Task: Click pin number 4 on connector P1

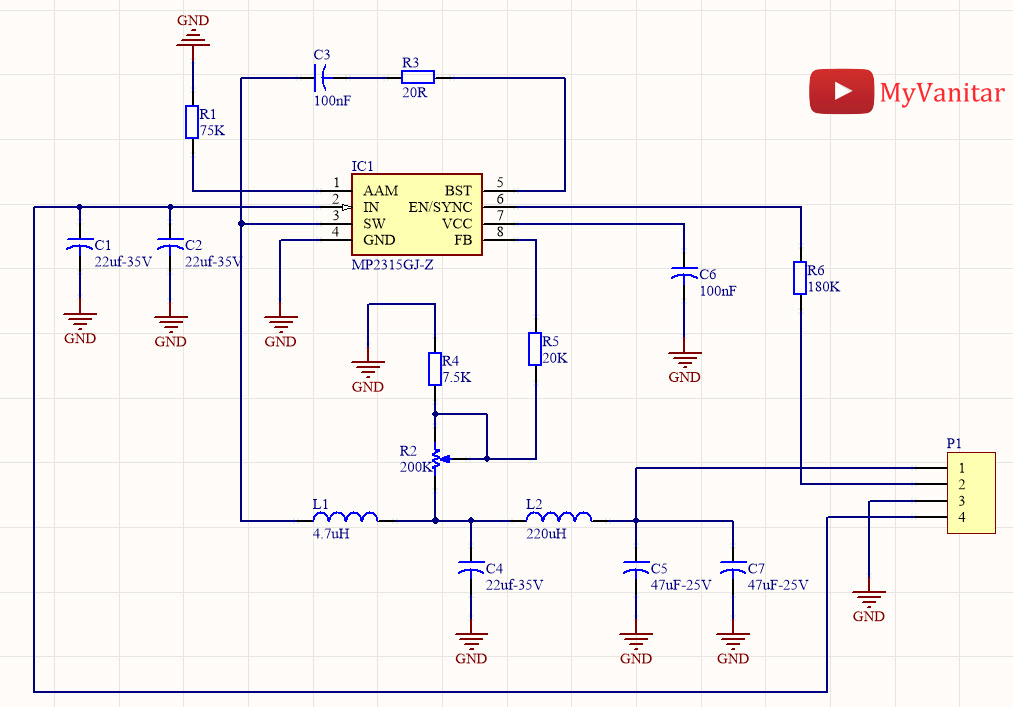Action: [x=962, y=517]
